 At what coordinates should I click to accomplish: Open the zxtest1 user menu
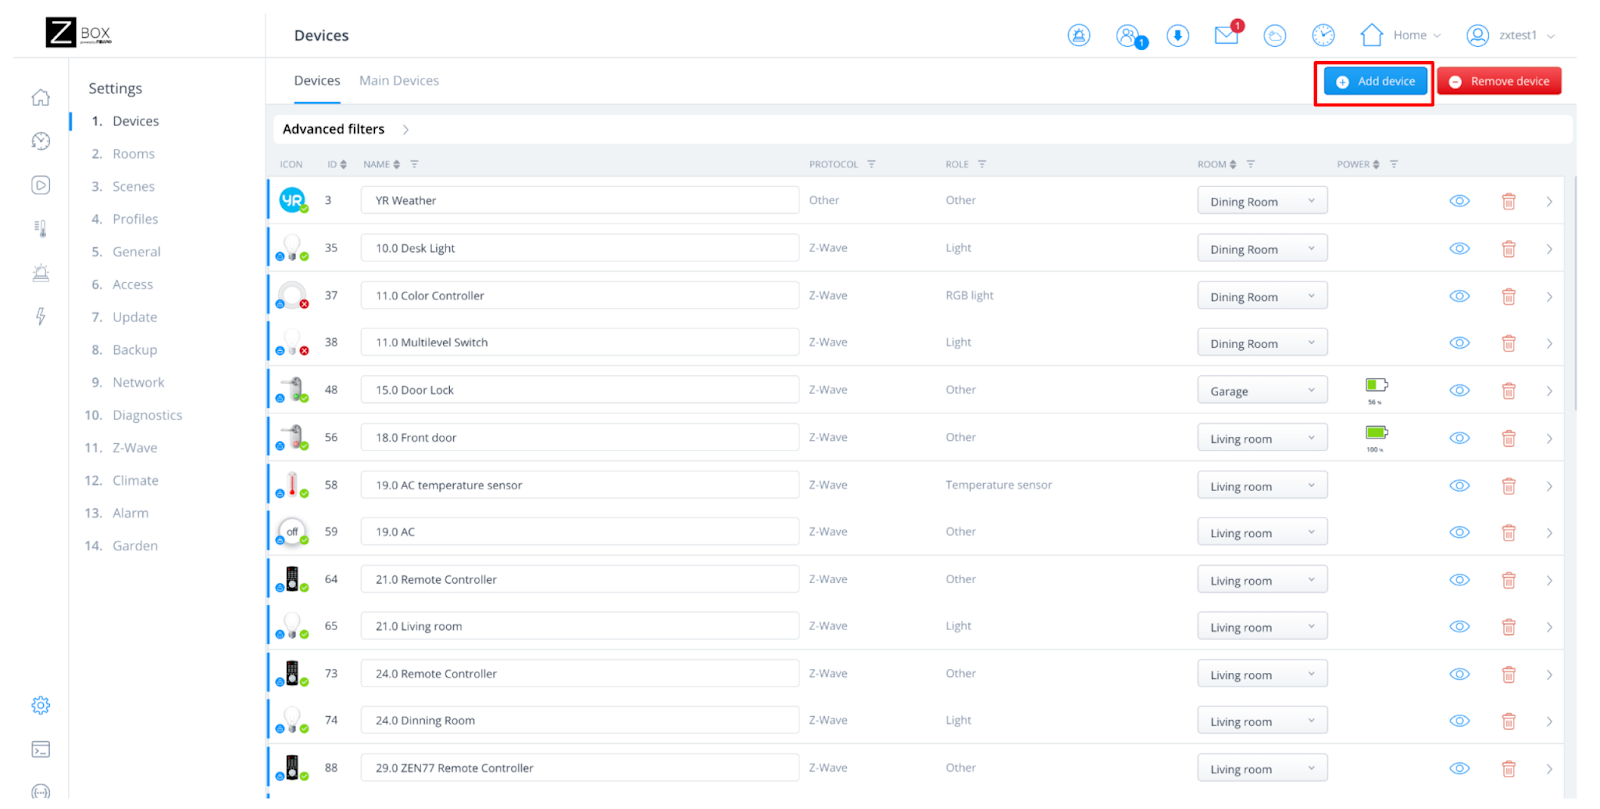(1510, 35)
